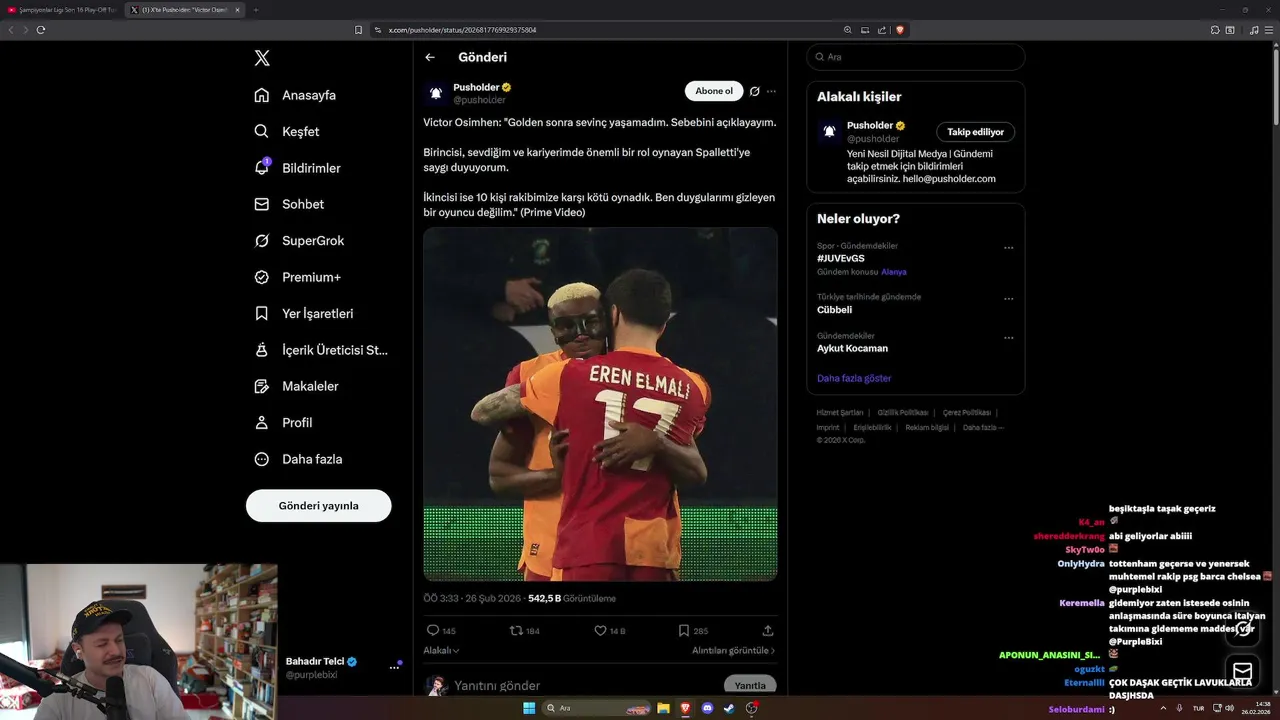This screenshot has height=720, width=1280.
Task: Switch to Şampiyonlar Ligi YouTube tab
Action: pyautogui.click(x=62, y=10)
